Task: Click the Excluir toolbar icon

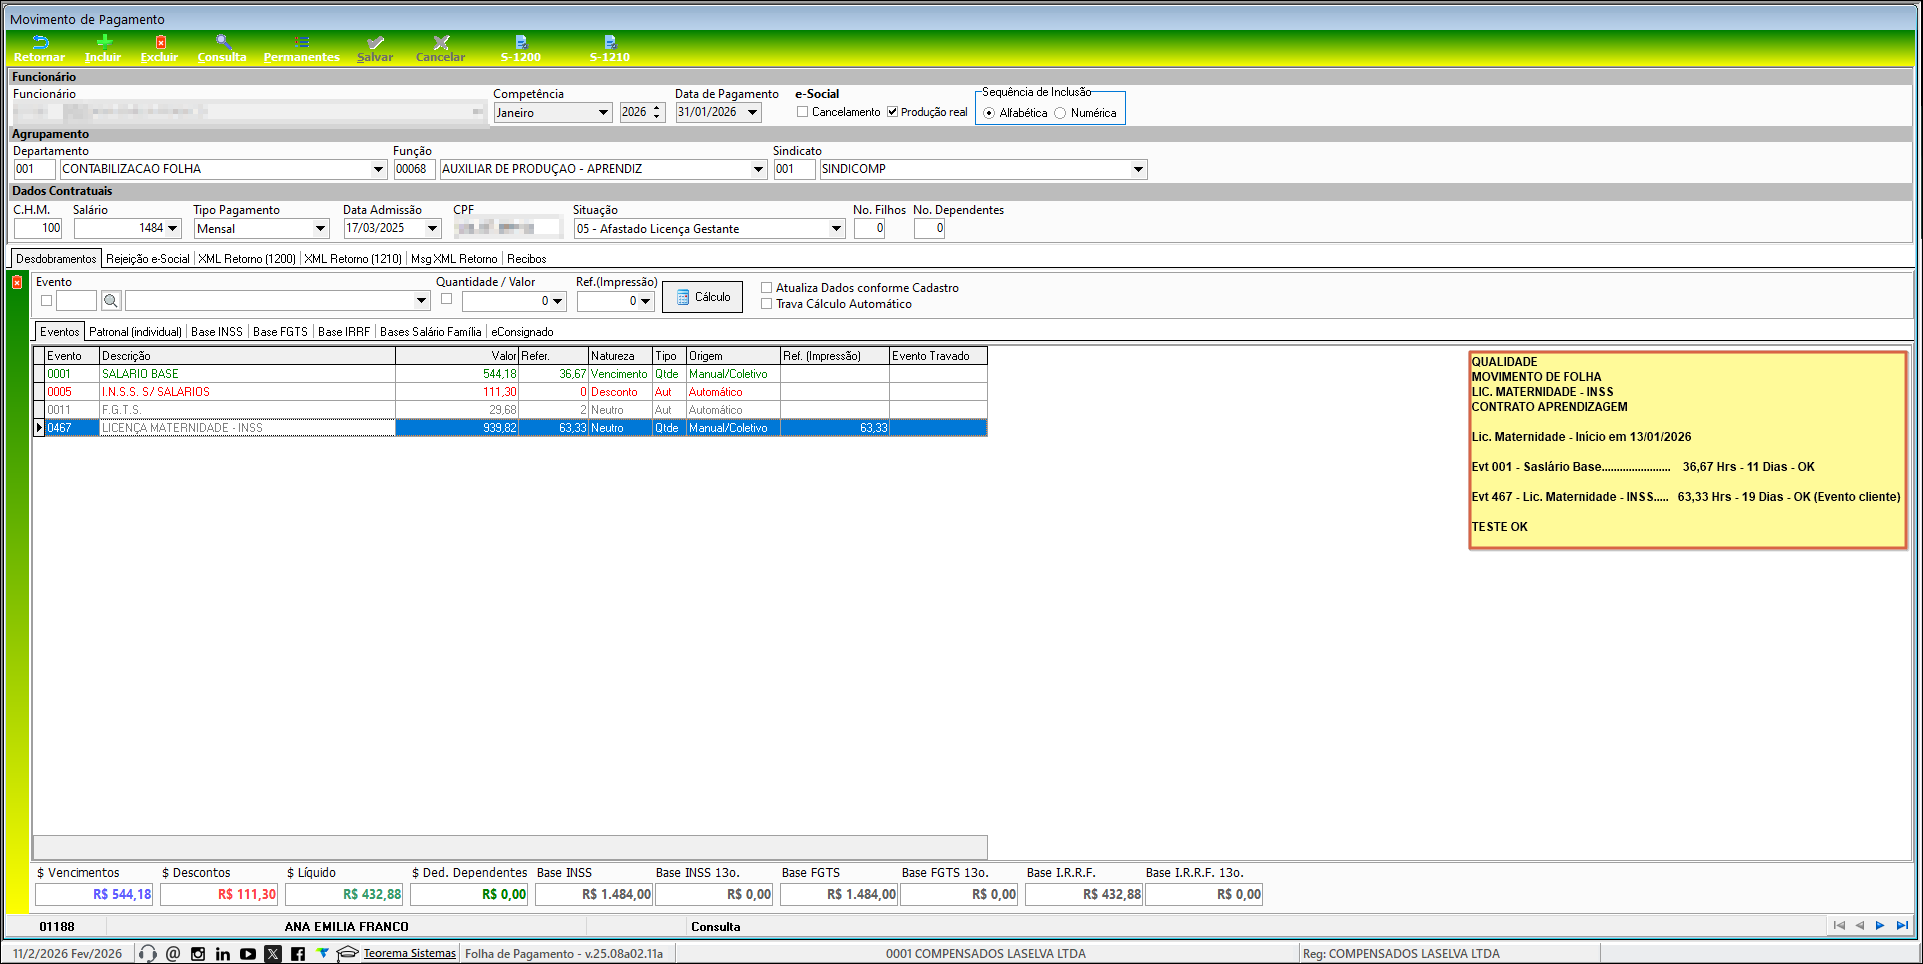Action: (160, 43)
